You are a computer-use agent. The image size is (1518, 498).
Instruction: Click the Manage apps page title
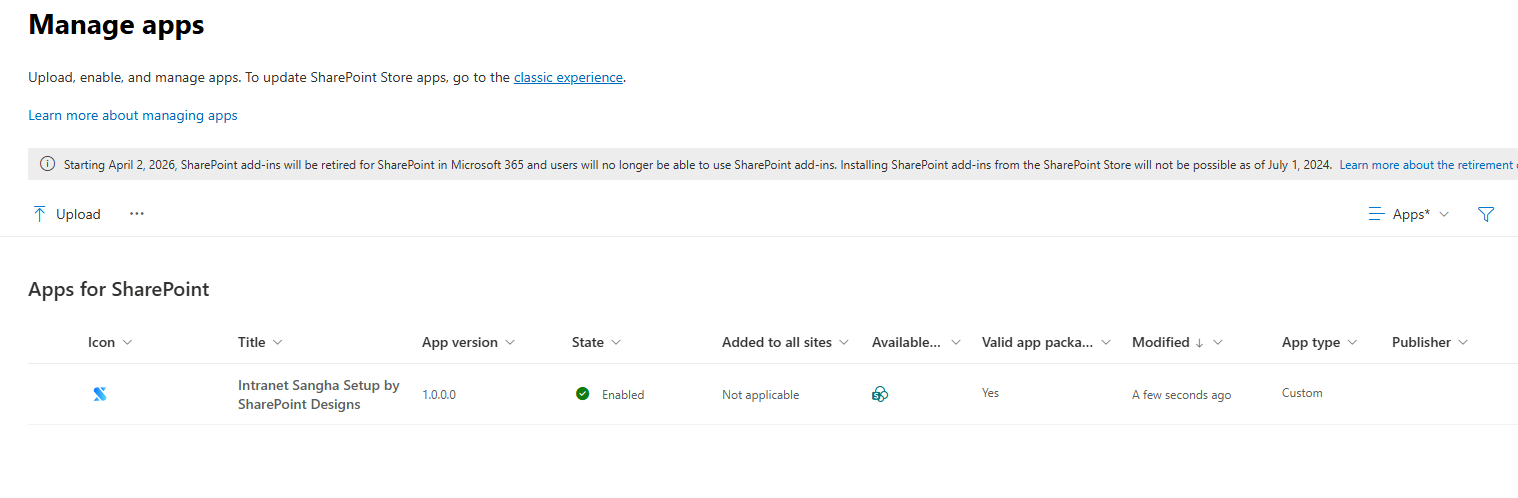pyautogui.click(x=116, y=25)
